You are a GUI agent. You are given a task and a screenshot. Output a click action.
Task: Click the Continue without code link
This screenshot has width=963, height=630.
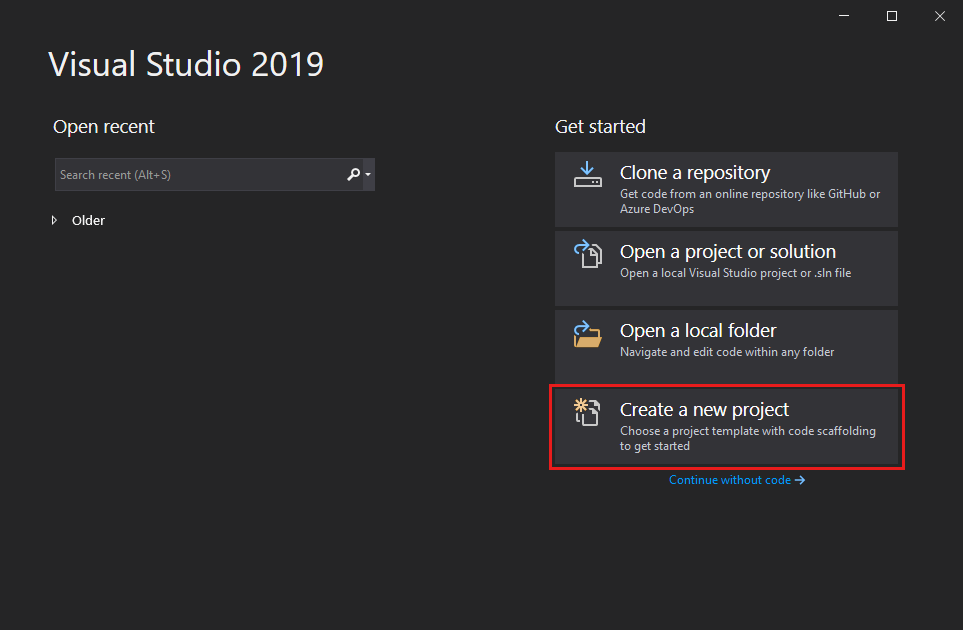(731, 480)
